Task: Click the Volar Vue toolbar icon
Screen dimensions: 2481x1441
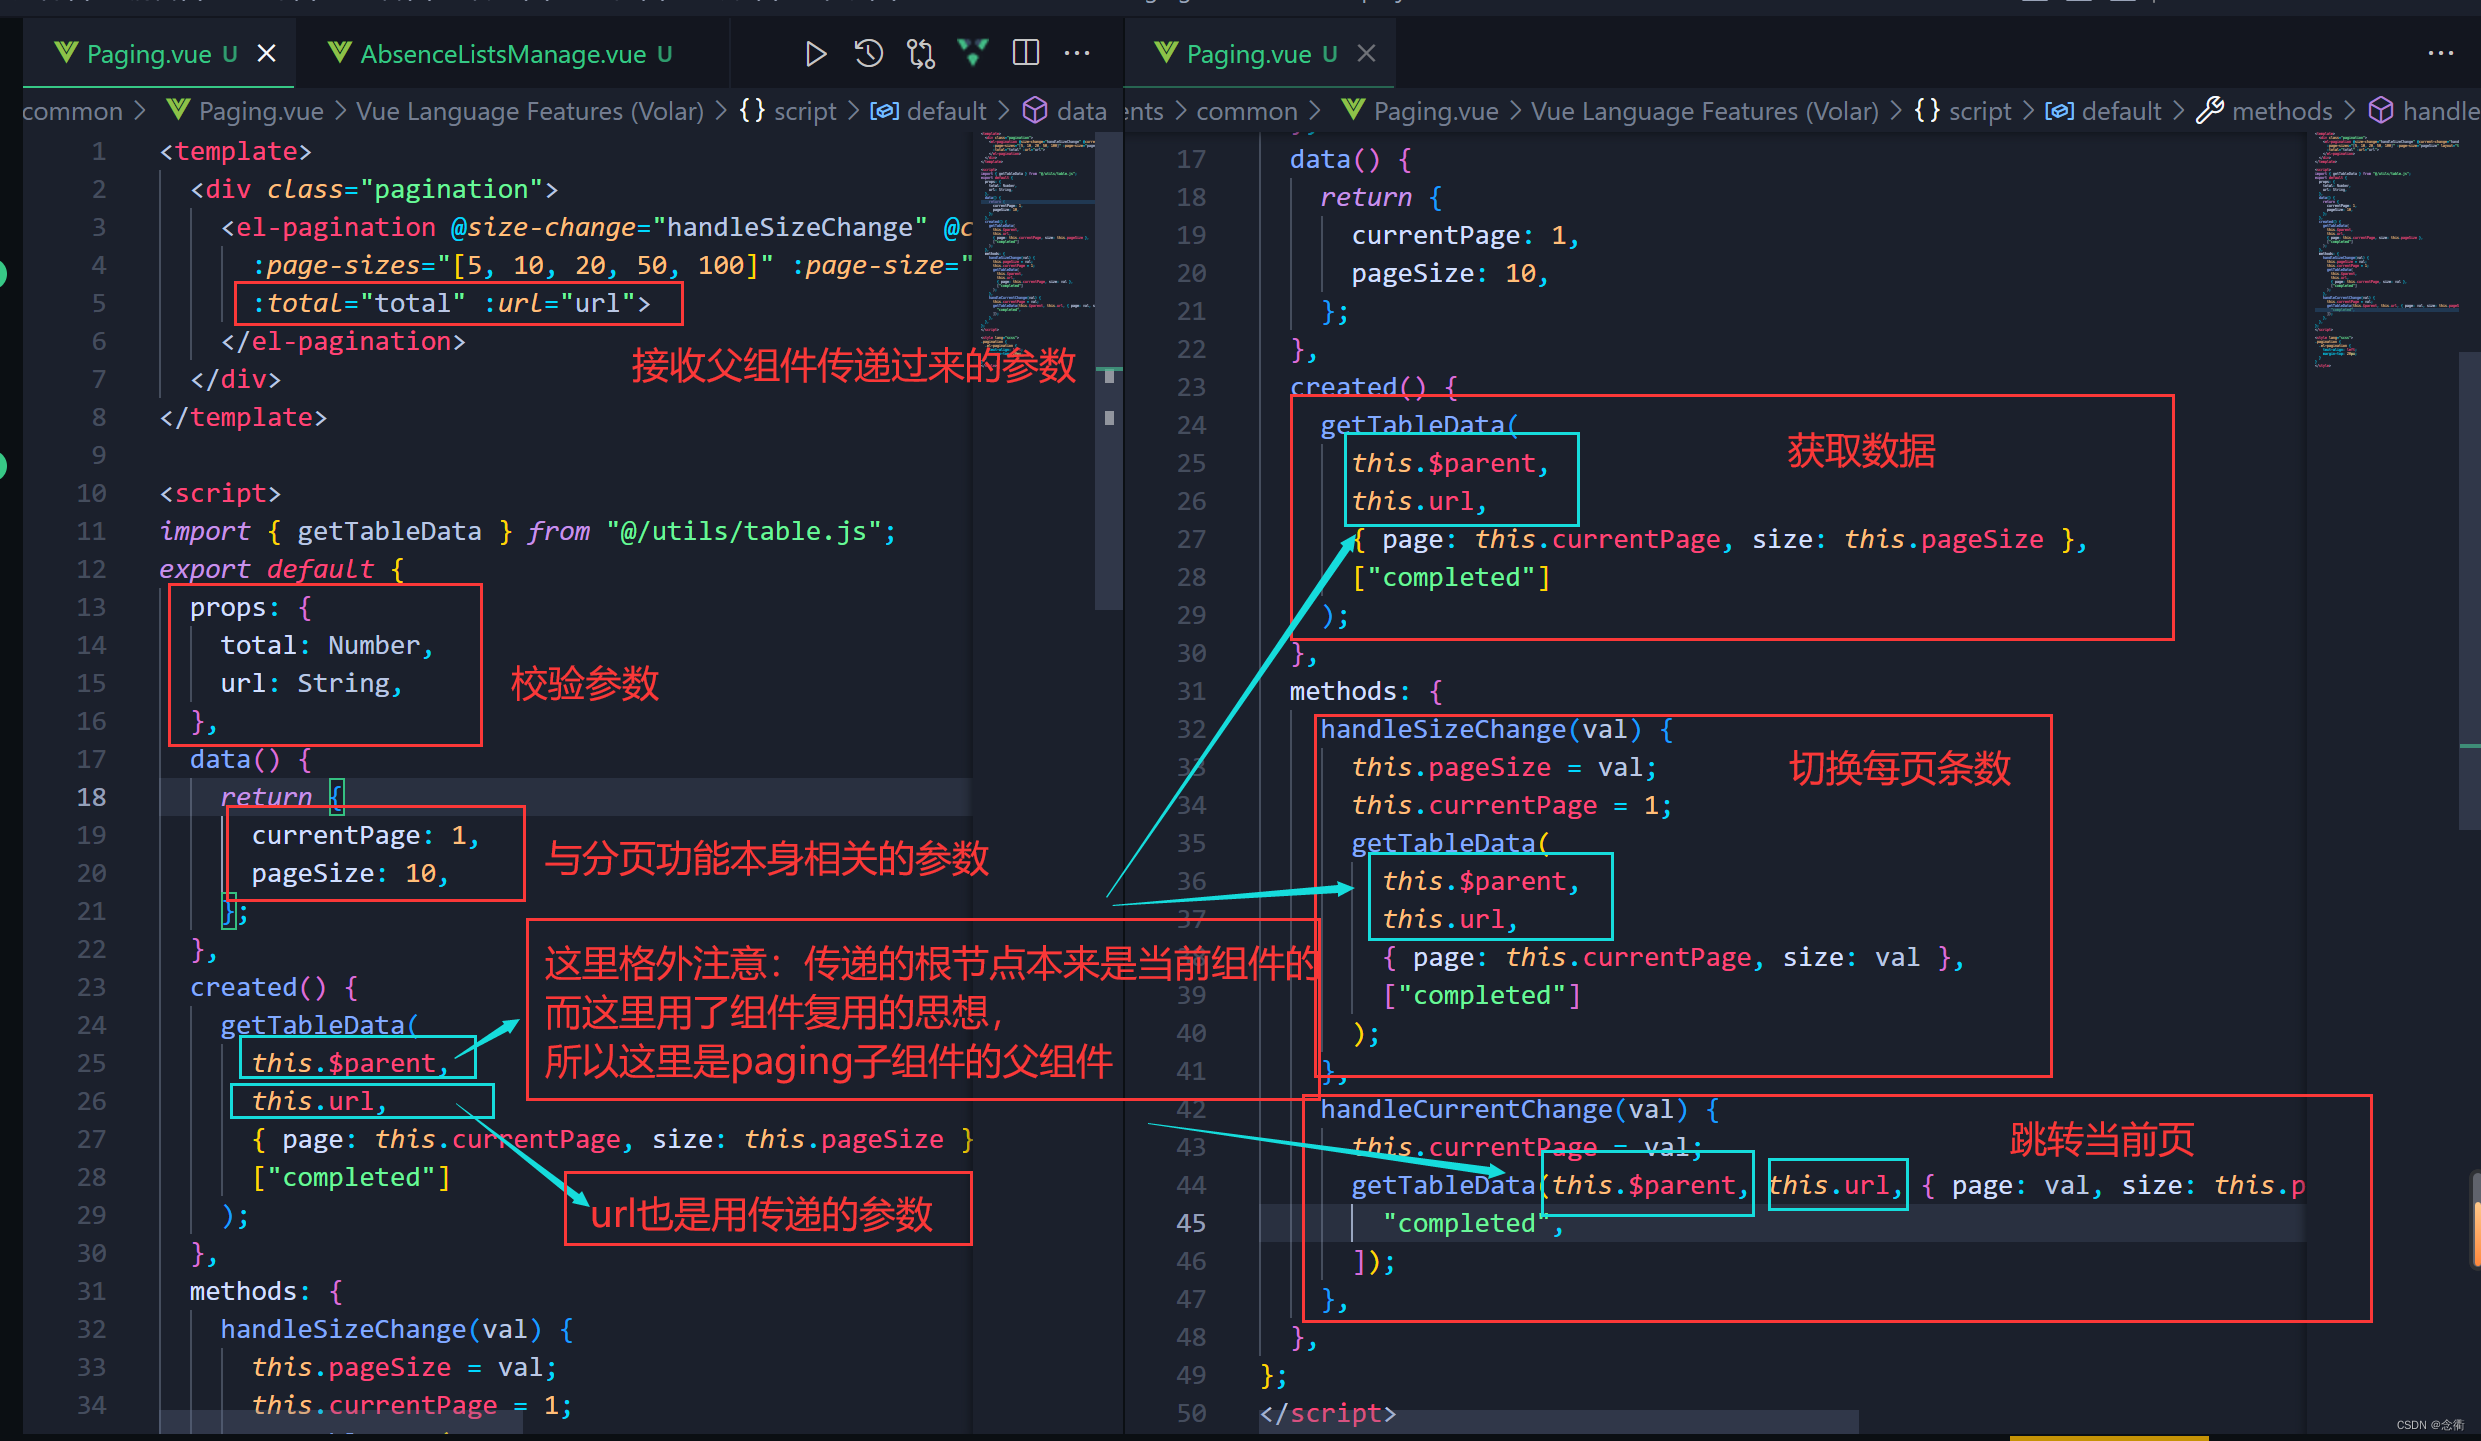Action: tap(972, 52)
